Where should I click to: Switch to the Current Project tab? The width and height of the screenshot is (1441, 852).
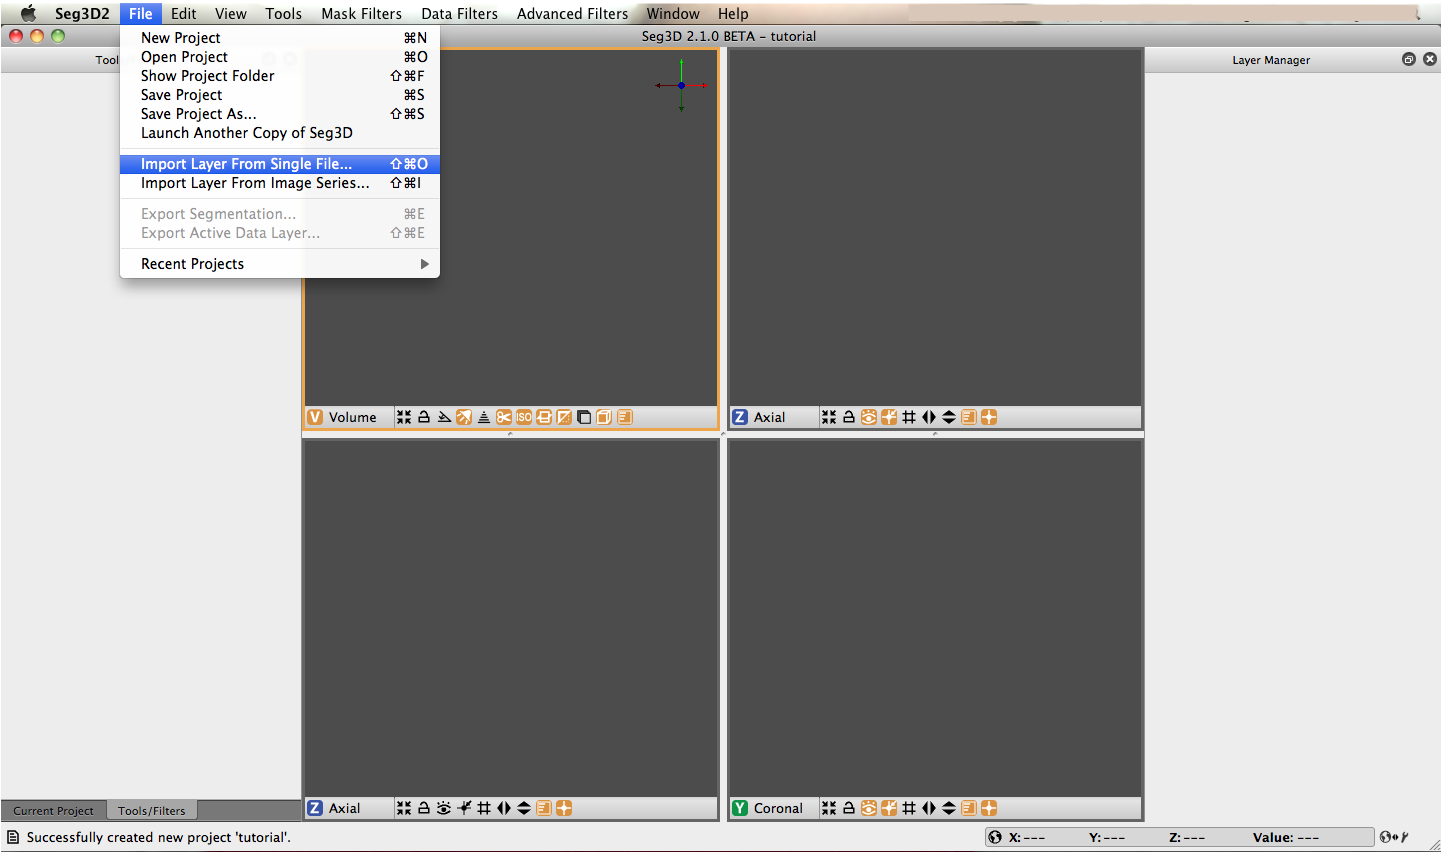(53, 811)
